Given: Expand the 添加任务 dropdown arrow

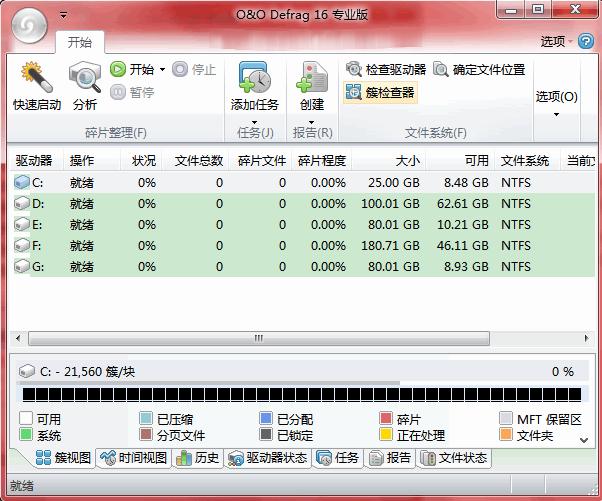Looking at the screenshot, I should coord(255,122).
